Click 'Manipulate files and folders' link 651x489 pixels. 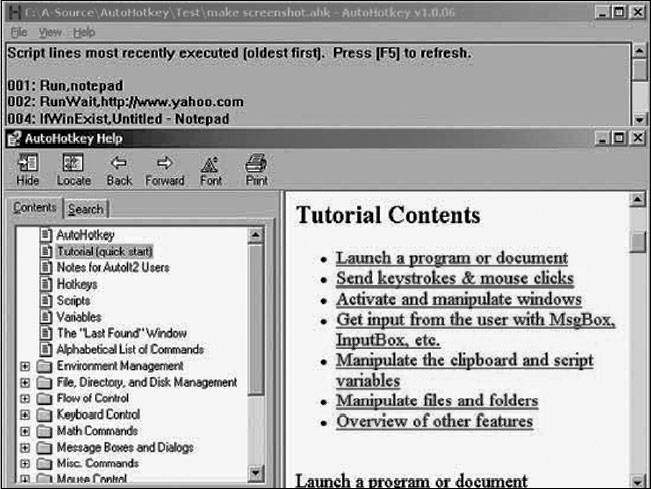(x=436, y=401)
